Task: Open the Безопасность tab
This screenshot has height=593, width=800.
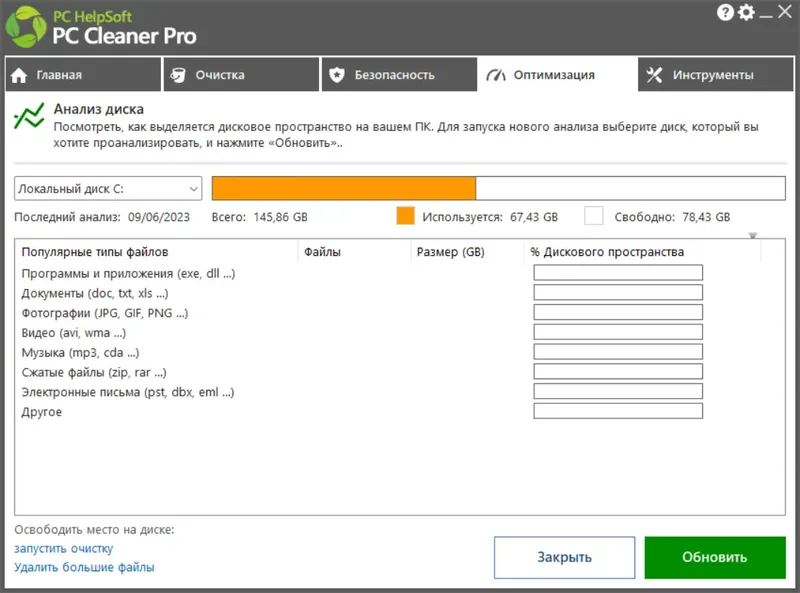Action: click(399, 75)
